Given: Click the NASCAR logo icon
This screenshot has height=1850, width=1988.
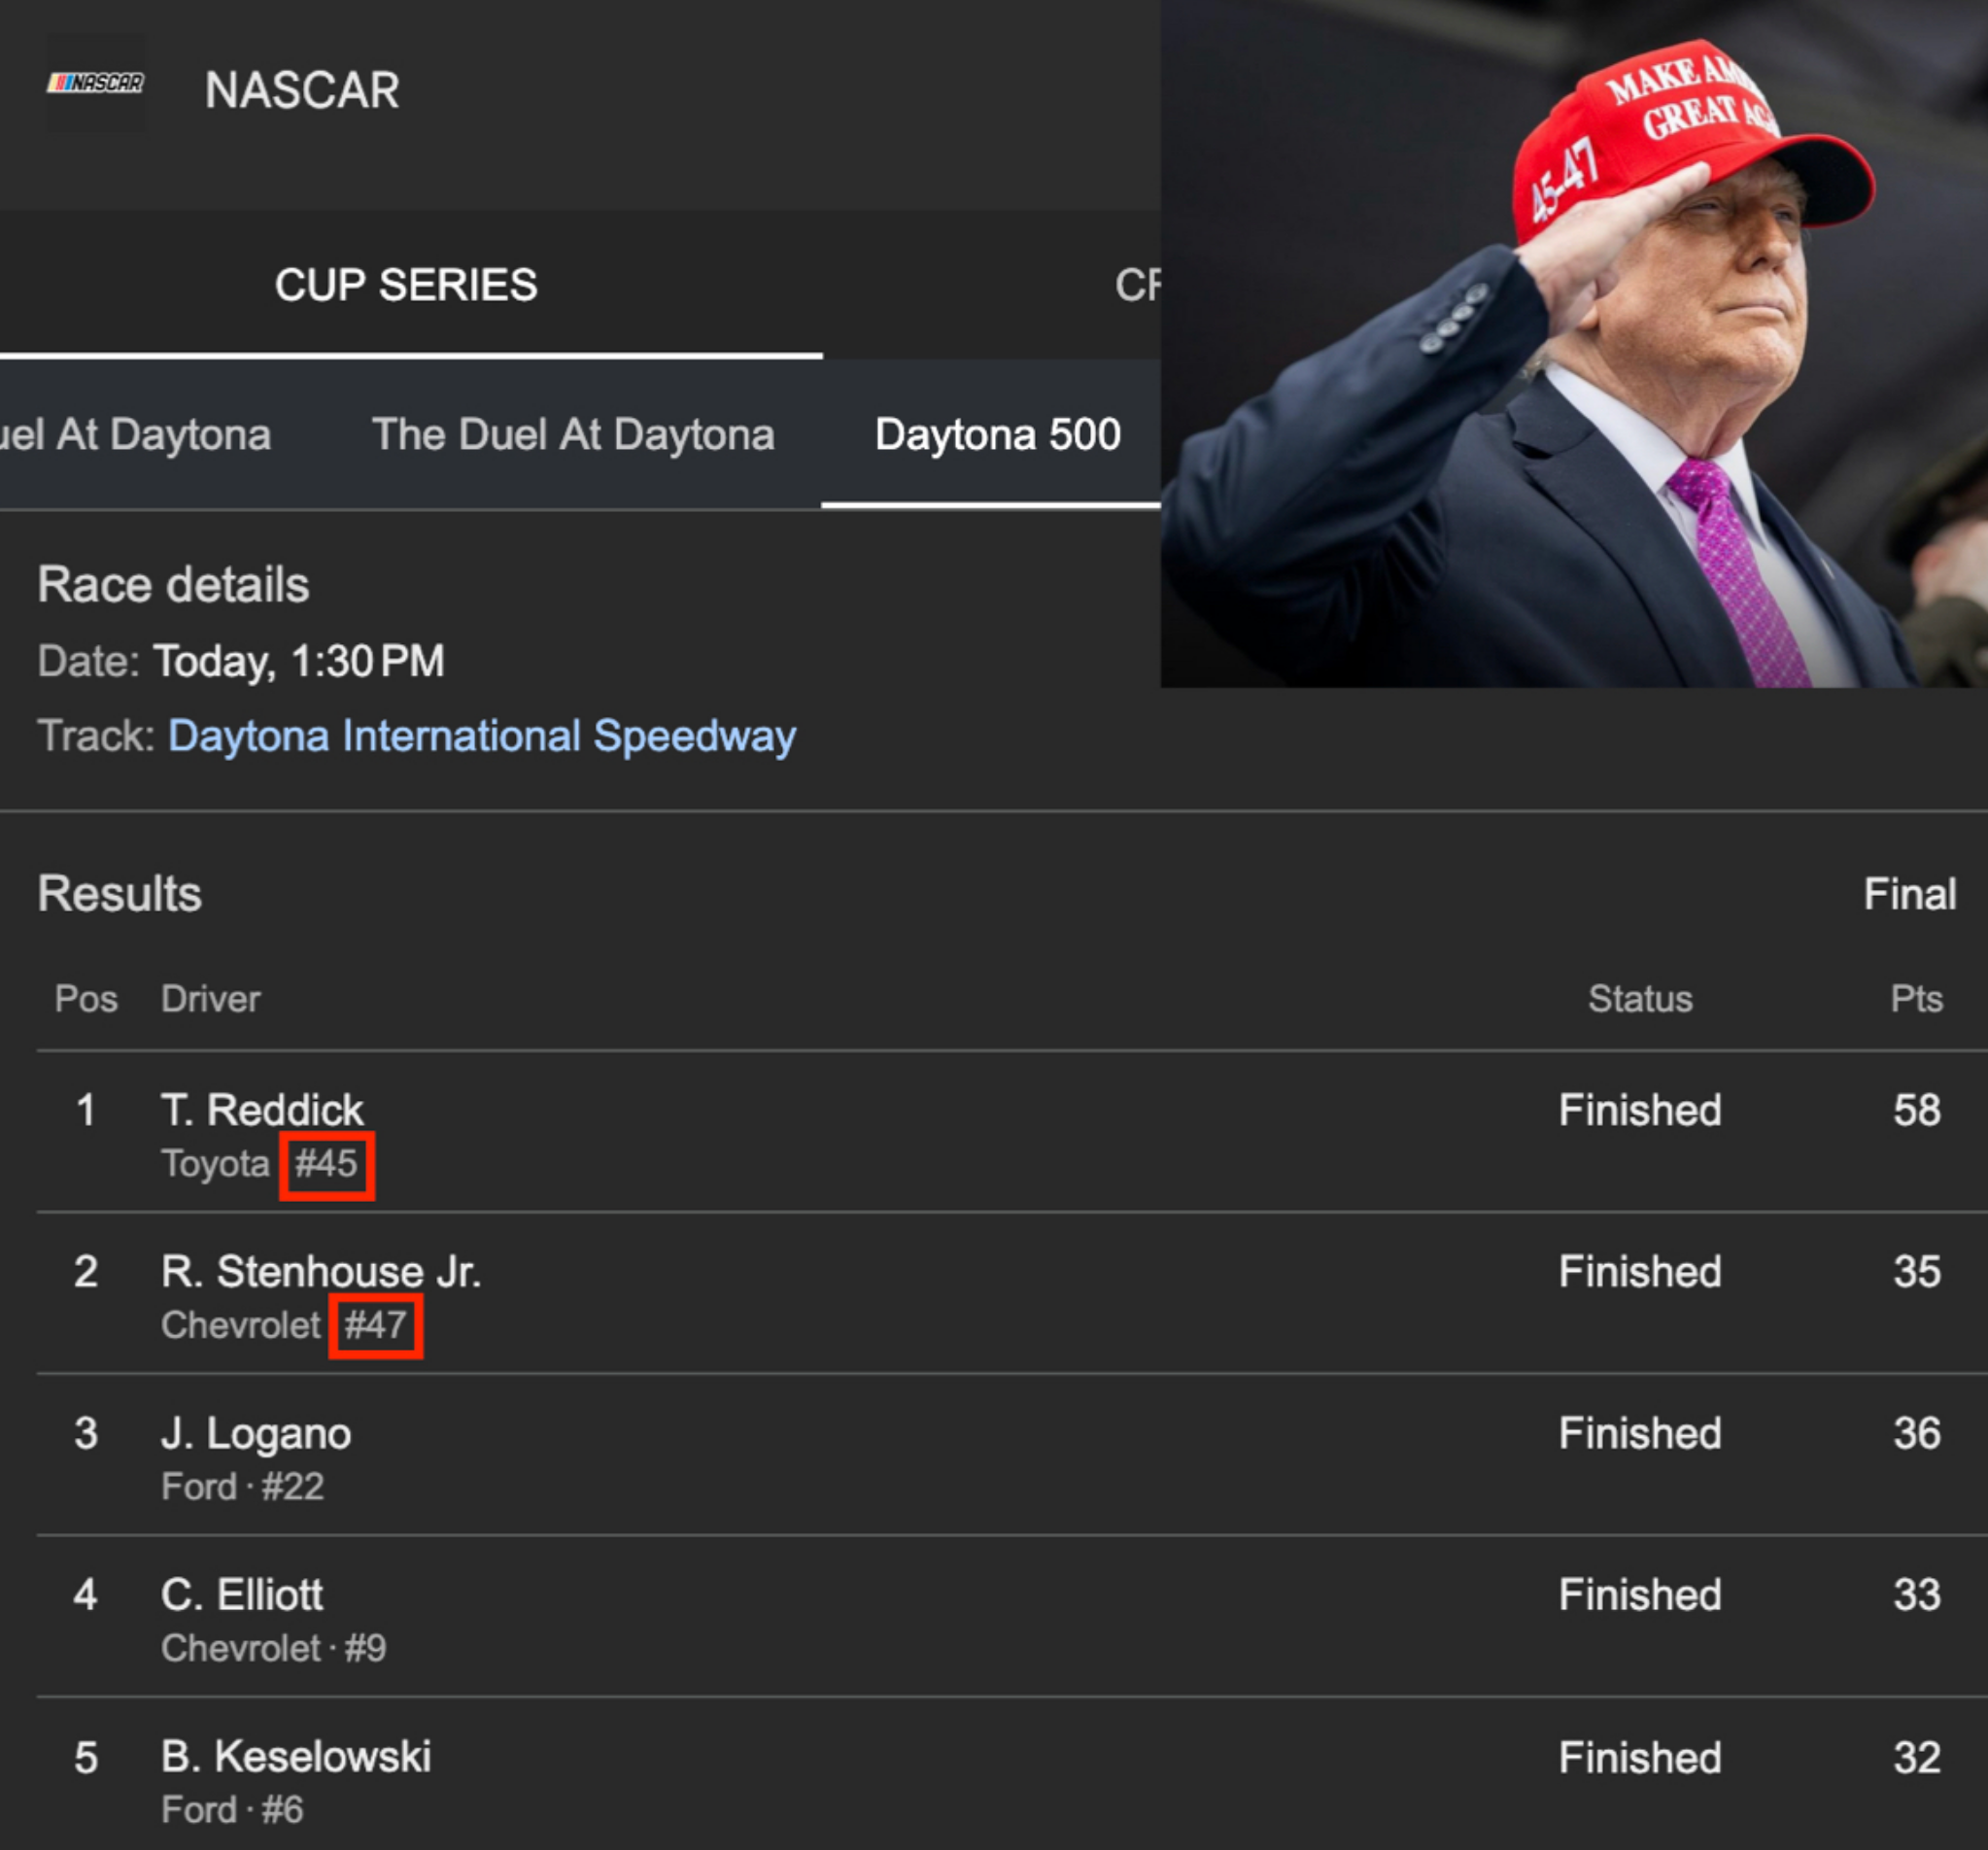Looking at the screenshot, I should pyautogui.click(x=96, y=84).
